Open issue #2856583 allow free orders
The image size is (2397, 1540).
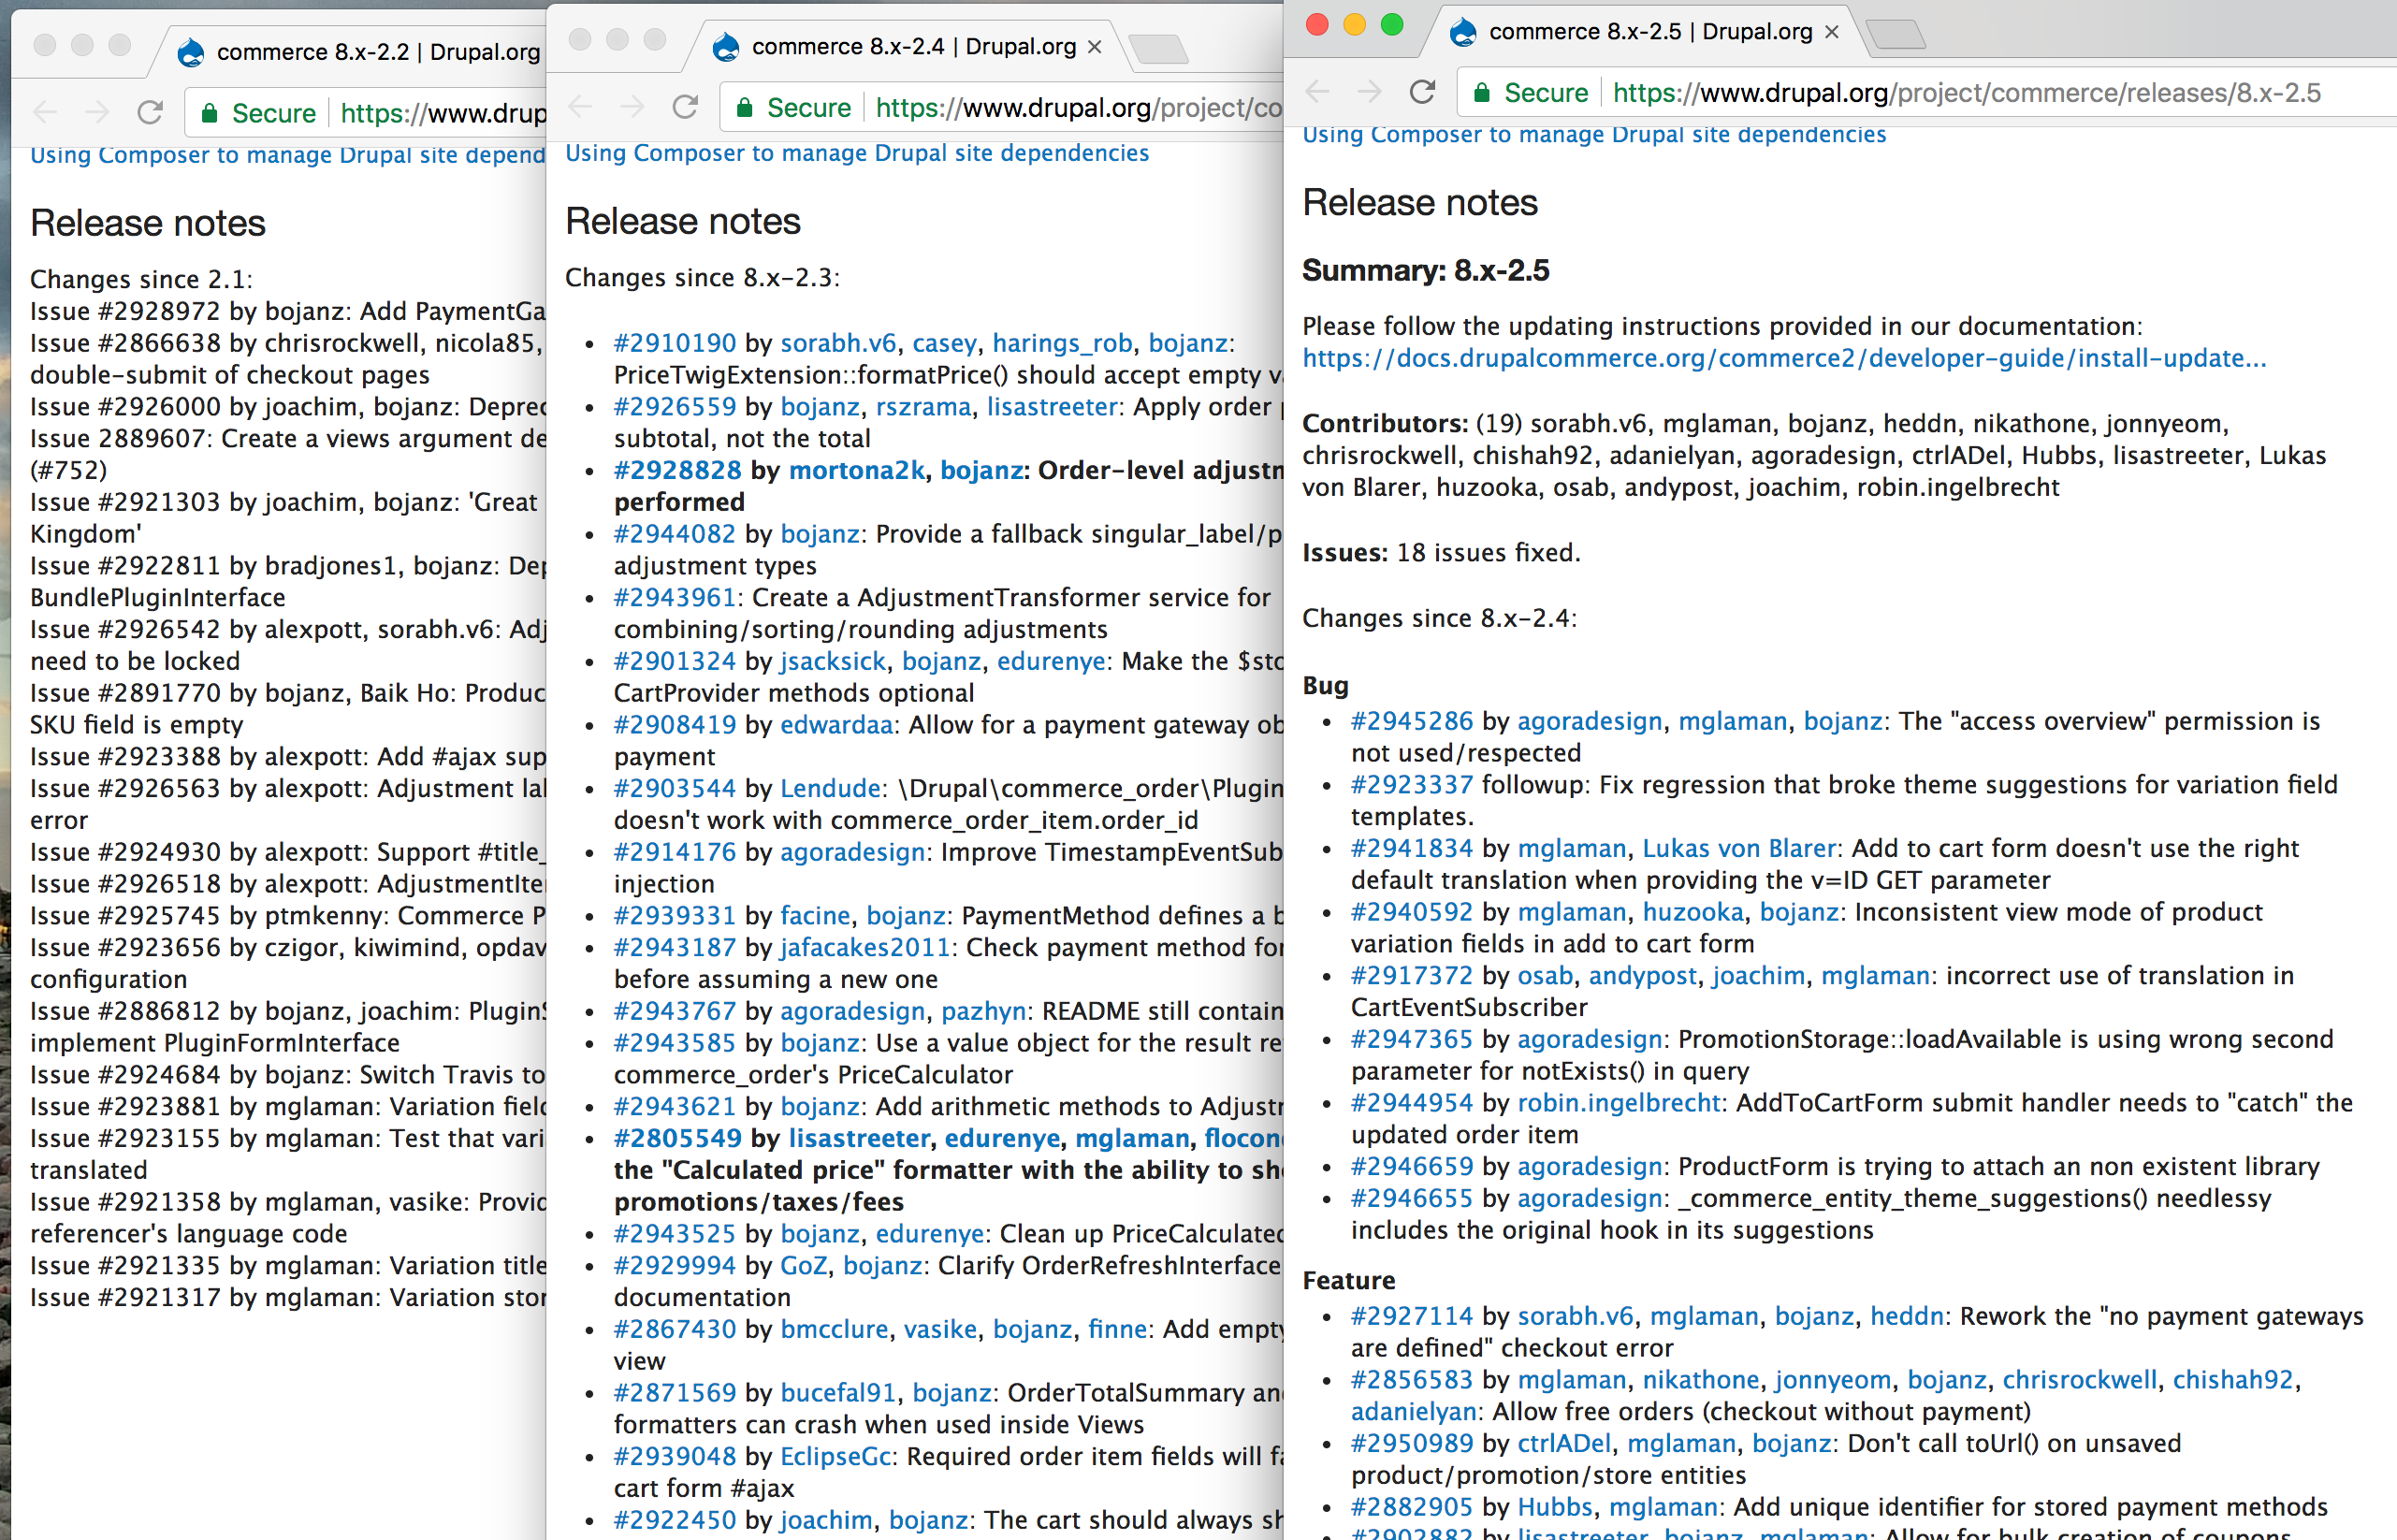[1411, 1380]
